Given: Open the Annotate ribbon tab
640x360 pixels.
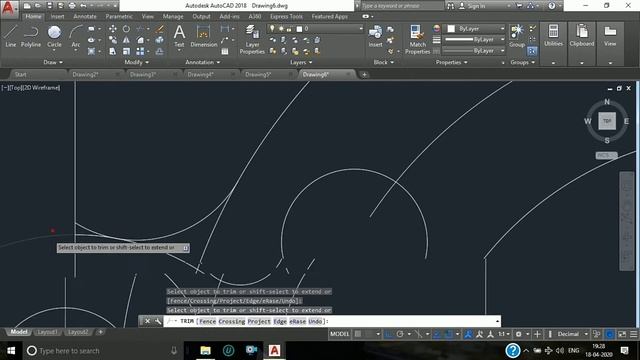Looking at the screenshot, I should coord(84,16).
